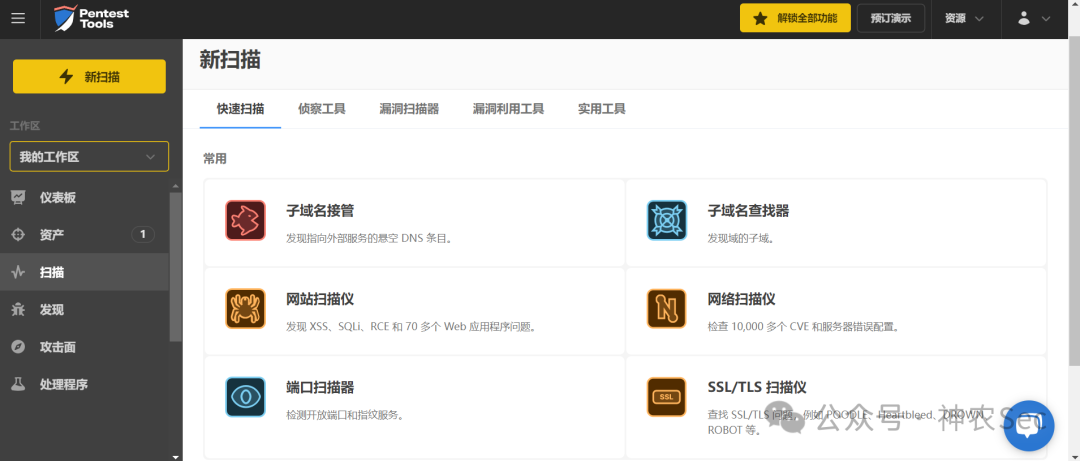Click the sidebar scrollbar thumb
This screenshot has width=1080, height=461.
176,266
